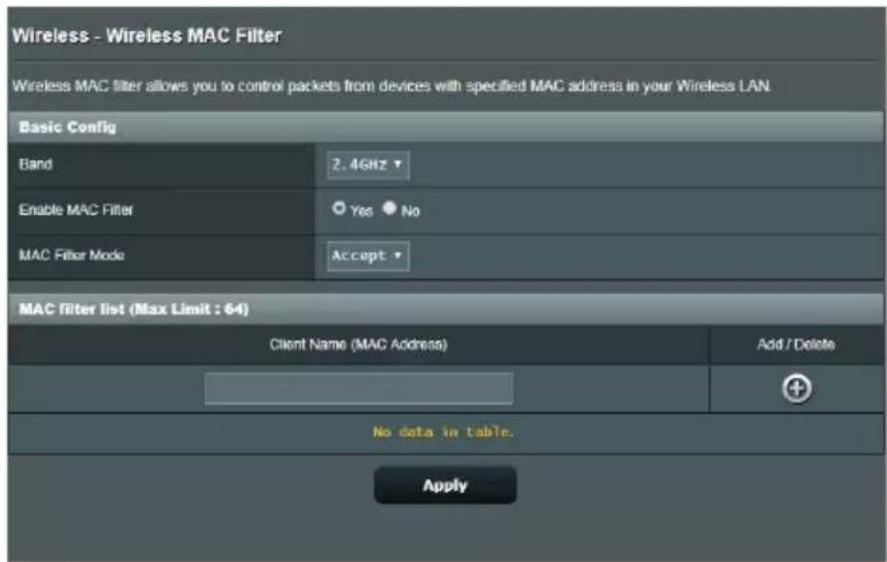The width and height of the screenshot is (887, 562).
Task: Focus the Client Name MAC address input field
Action: pos(359,388)
